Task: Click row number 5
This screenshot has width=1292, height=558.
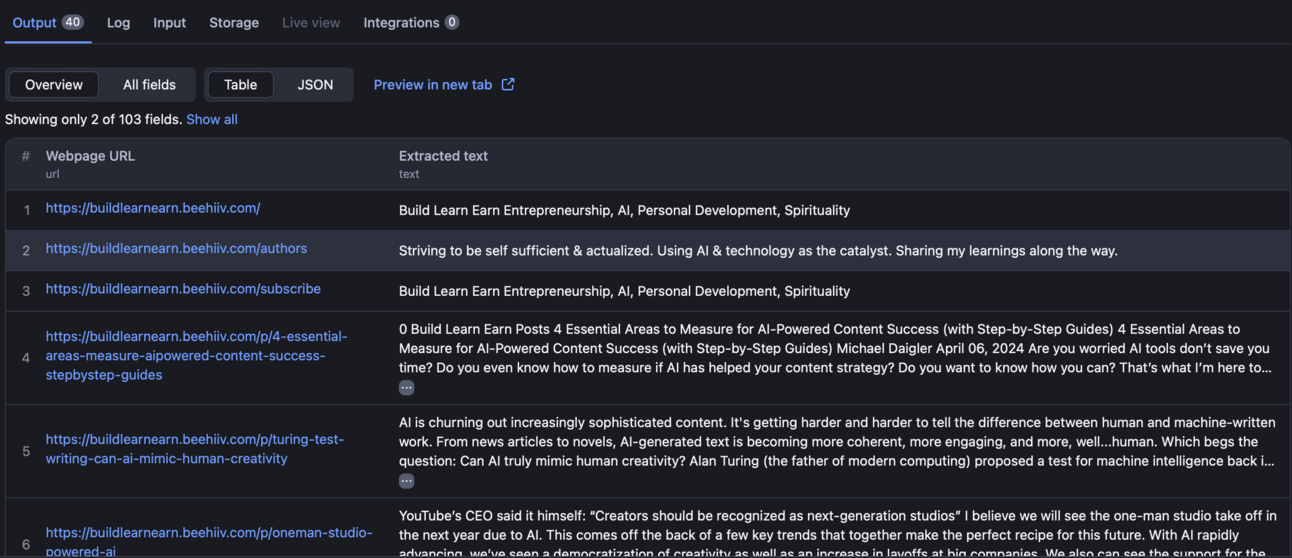Action: coord(26,451)
